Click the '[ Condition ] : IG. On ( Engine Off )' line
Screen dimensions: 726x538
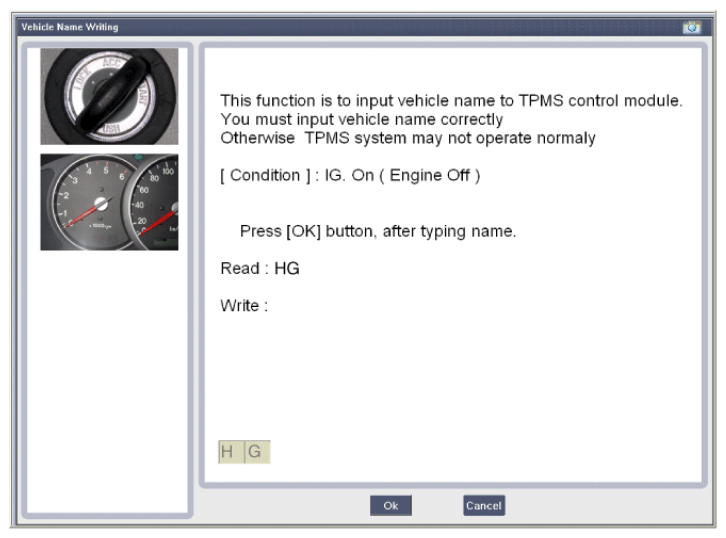350,175
